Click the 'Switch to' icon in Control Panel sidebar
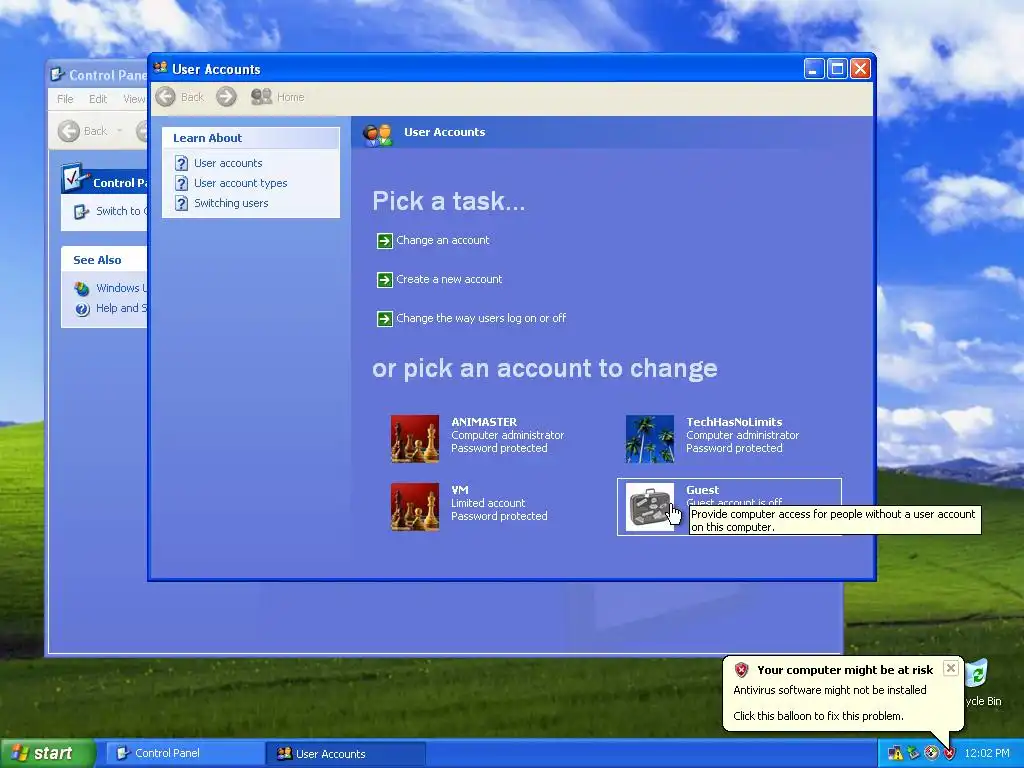 (81, 212)
